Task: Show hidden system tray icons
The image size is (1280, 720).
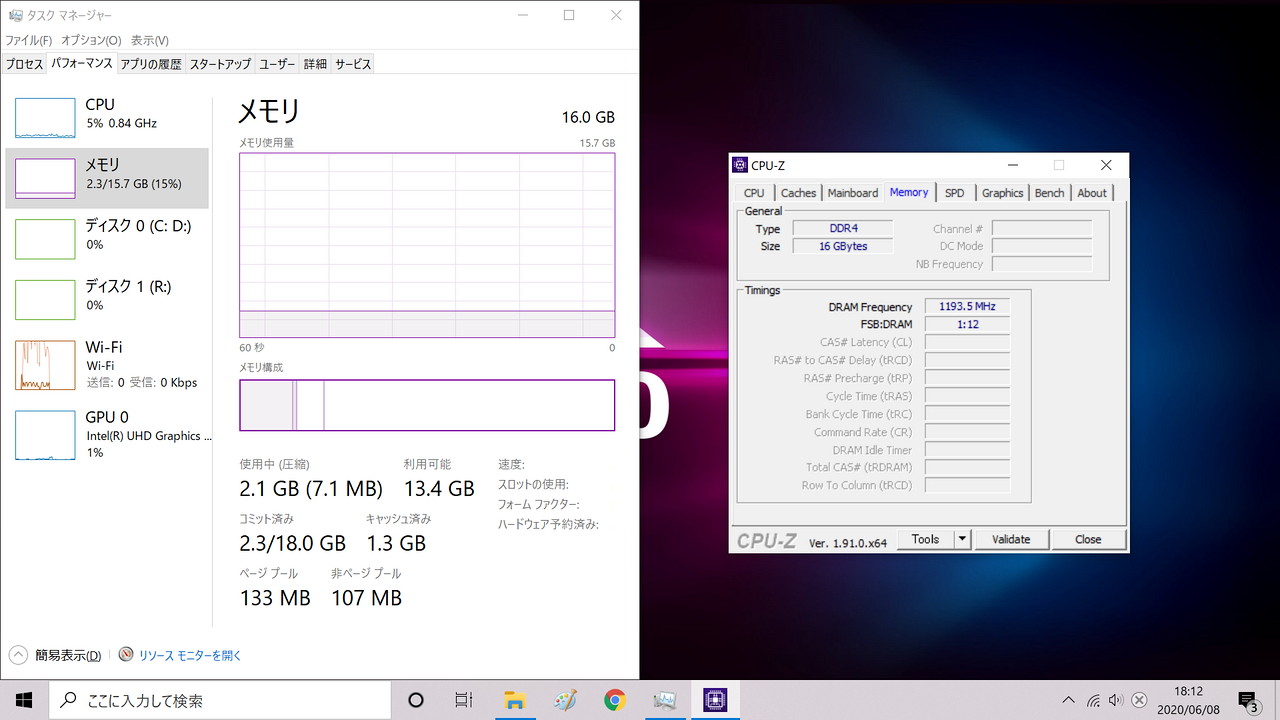Action: (x=1068, y=700)
